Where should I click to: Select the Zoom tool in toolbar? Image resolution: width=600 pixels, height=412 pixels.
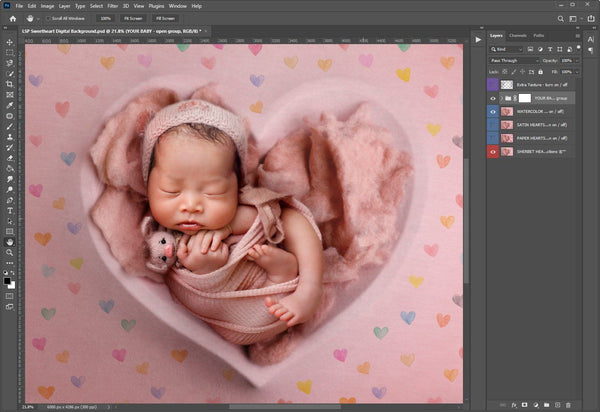8,253
